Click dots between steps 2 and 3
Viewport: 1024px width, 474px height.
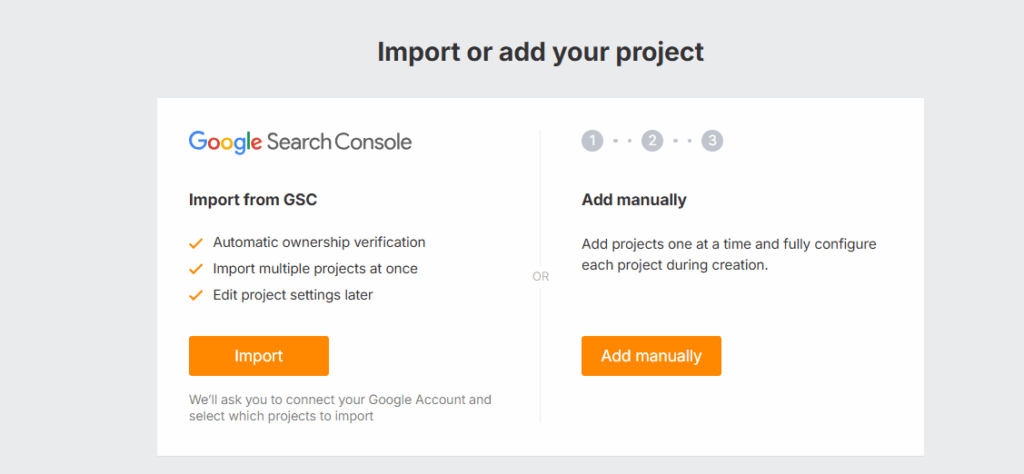click(682, 141)
